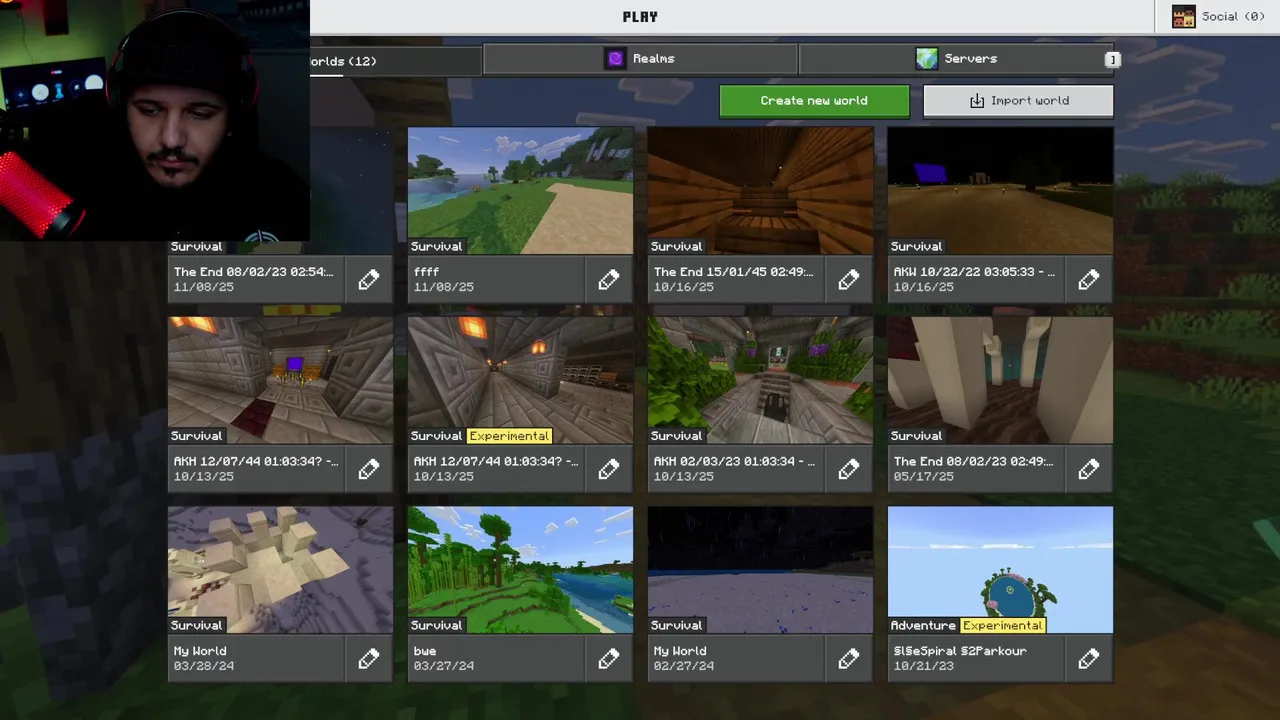This screenshot has height=720, width=1280.
Task: Edit the AKW 10/22/22 world settings
Action: (x=1089, y=280)
